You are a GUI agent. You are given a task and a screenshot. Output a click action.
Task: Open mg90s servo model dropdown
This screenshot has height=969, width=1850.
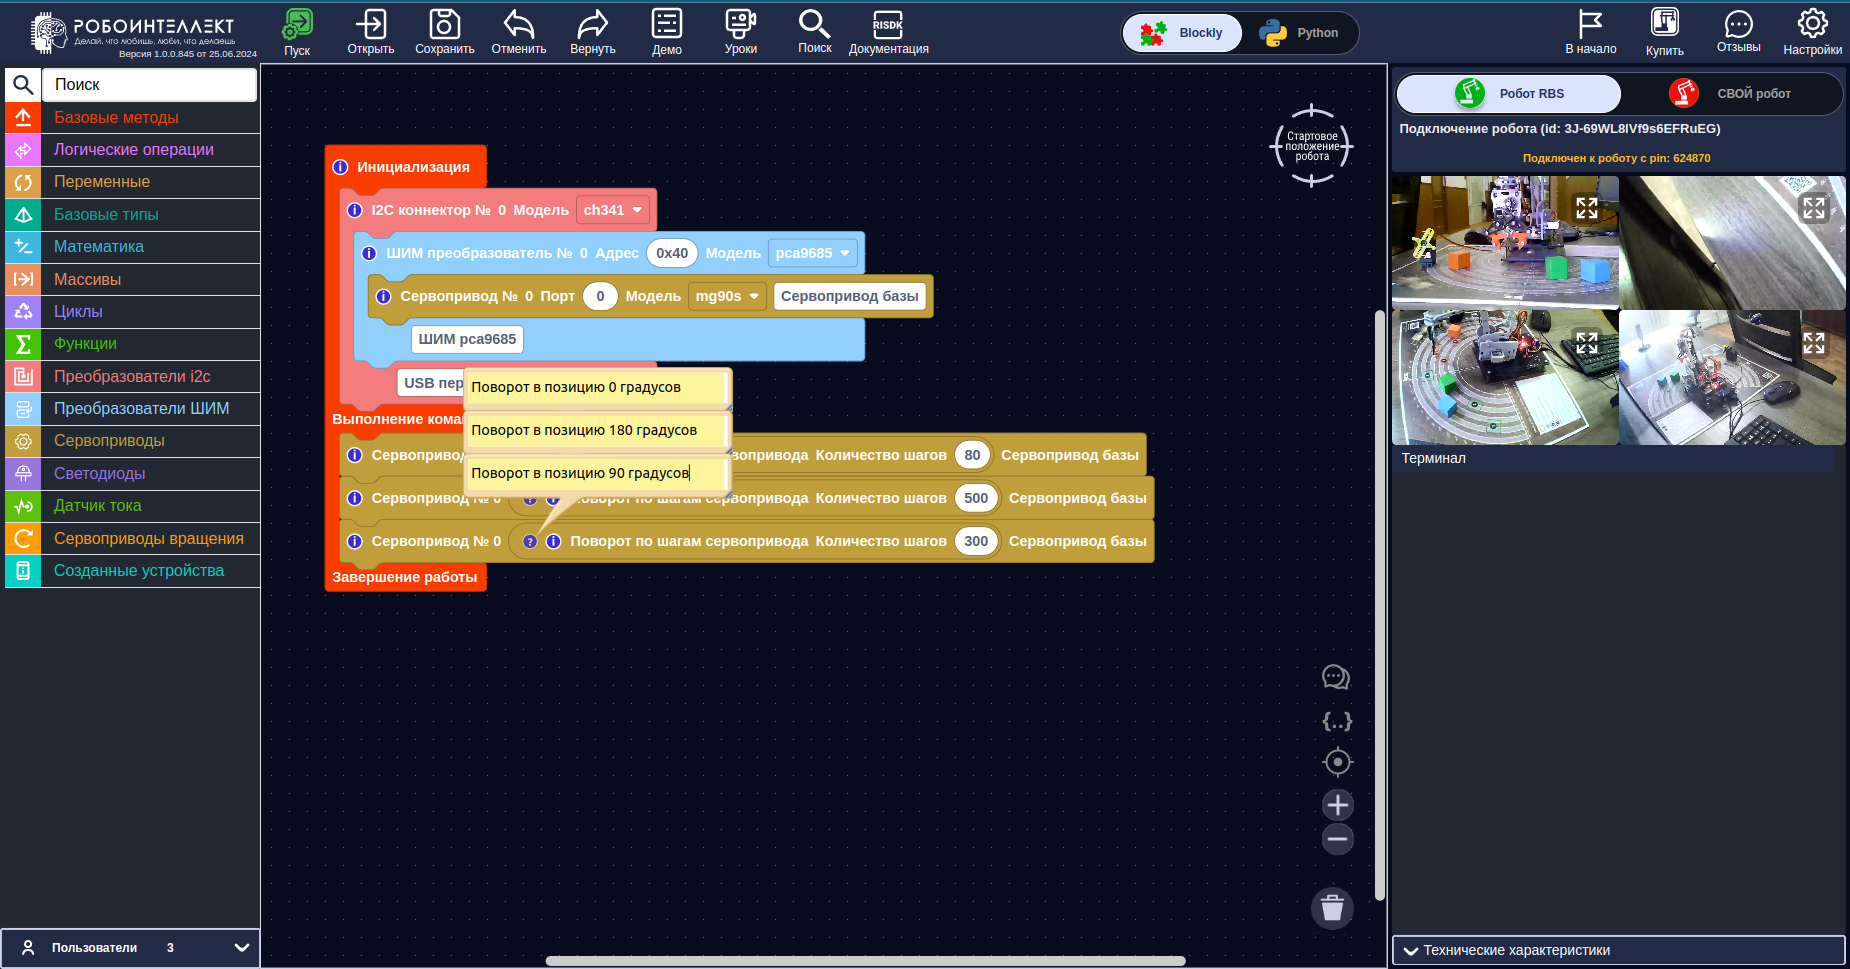pos(727,296)
